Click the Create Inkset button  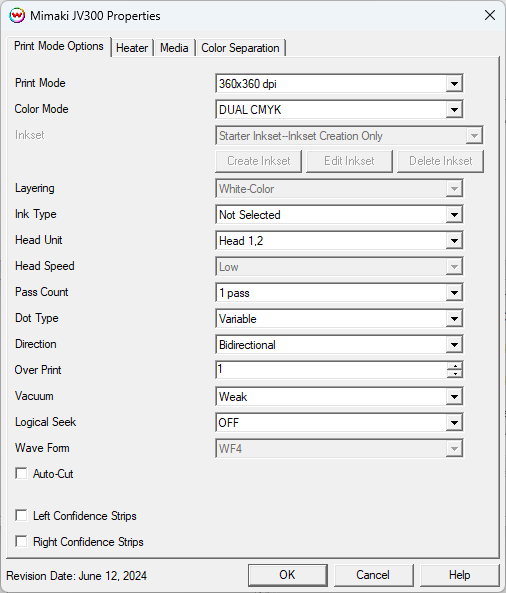[259, 161]
